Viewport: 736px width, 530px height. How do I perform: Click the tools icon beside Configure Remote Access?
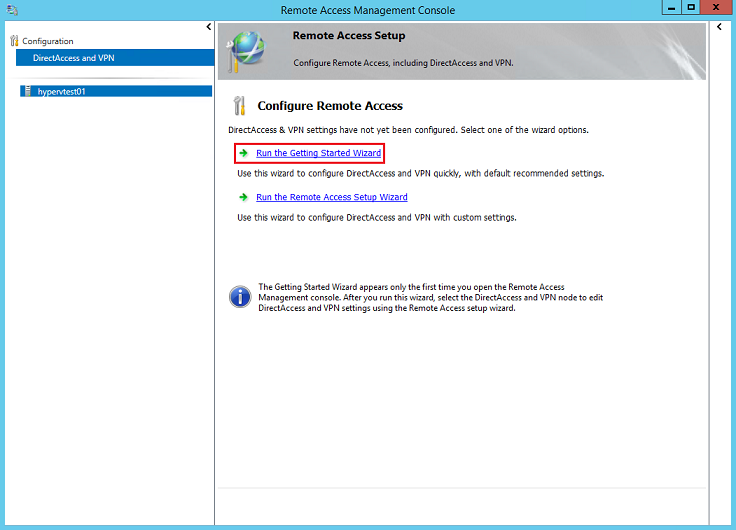pyautogui.click(x=239, y=106)
